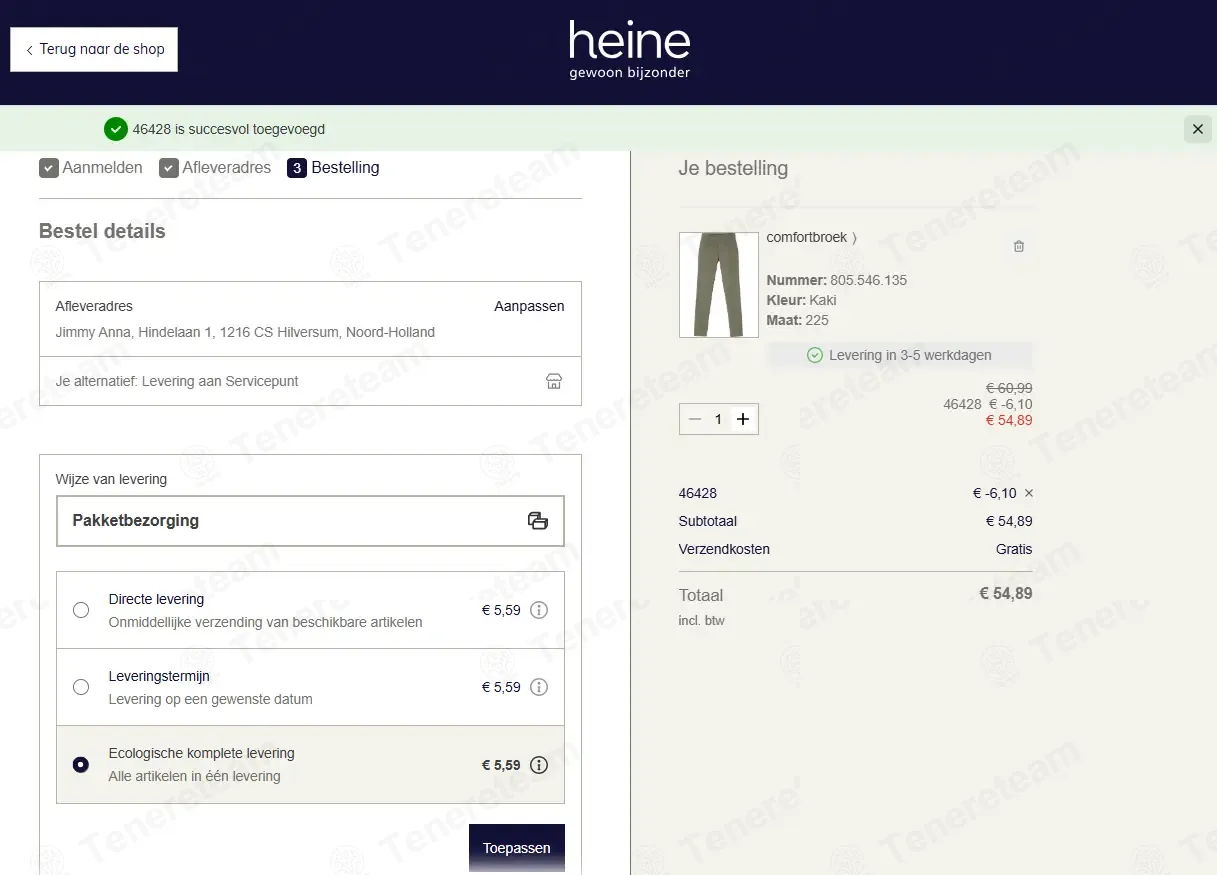Screen dimensions: 1217x875
Task: Select Leveringstermijn radio button
Action: click(81, 687)
